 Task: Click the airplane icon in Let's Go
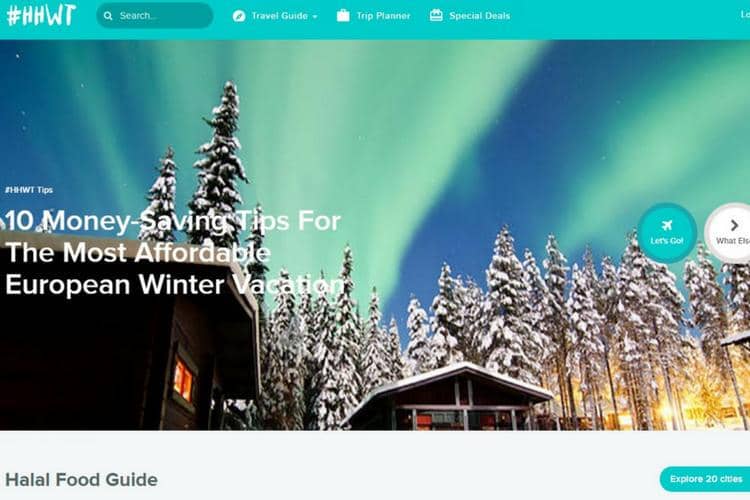(x=667, y=225)
